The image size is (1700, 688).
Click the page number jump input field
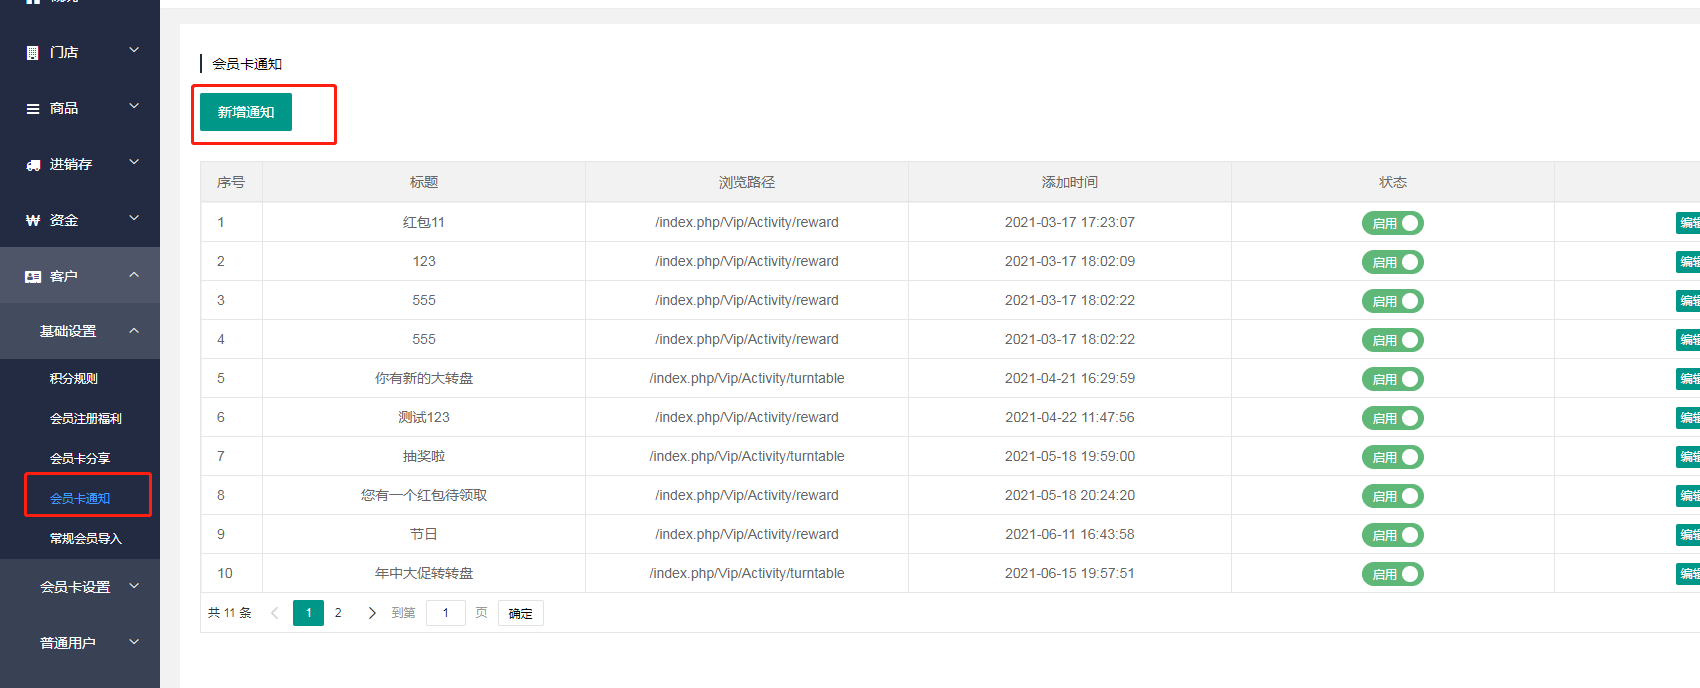click(446, 613)
